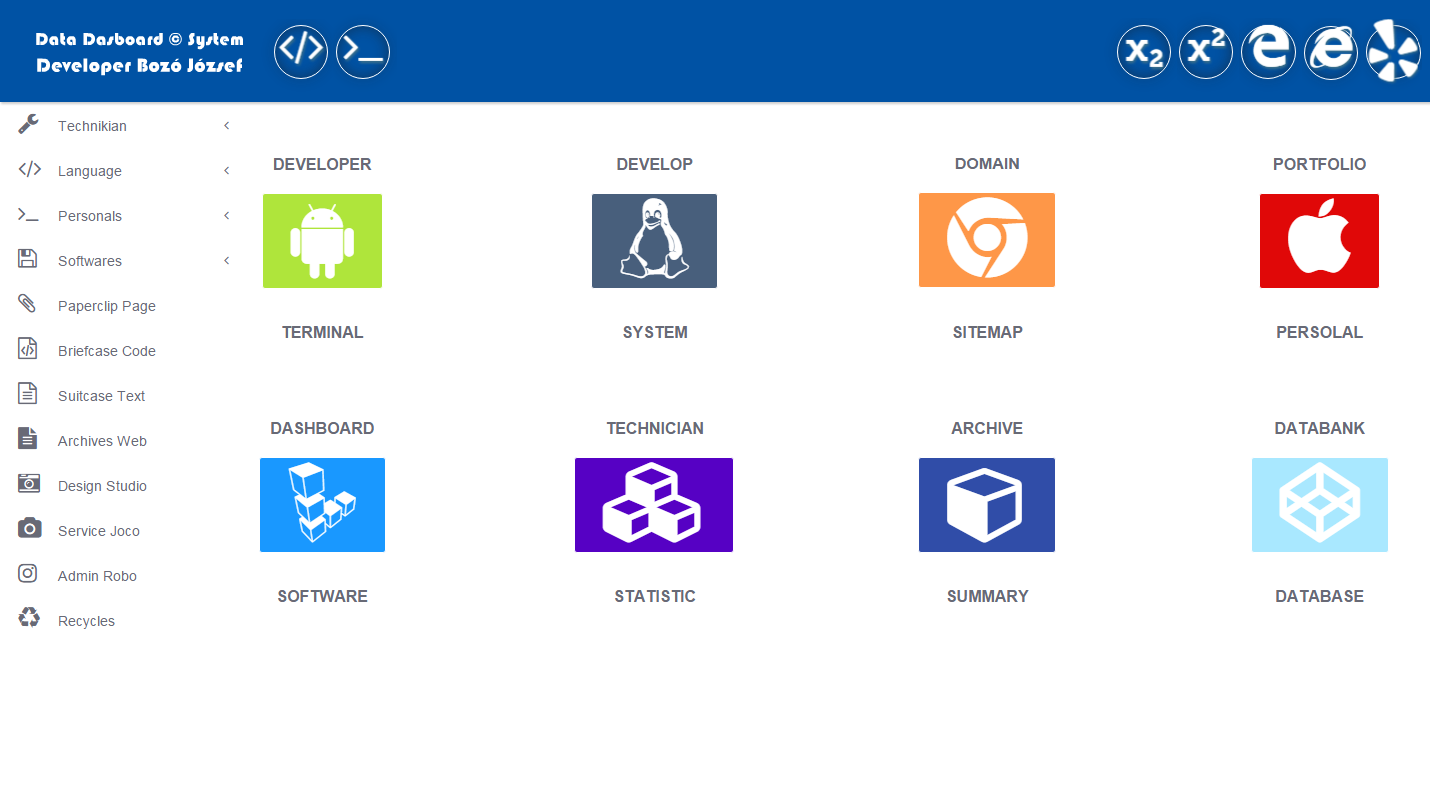Click the Internet Explorer icon in header

coord(1331,52)
